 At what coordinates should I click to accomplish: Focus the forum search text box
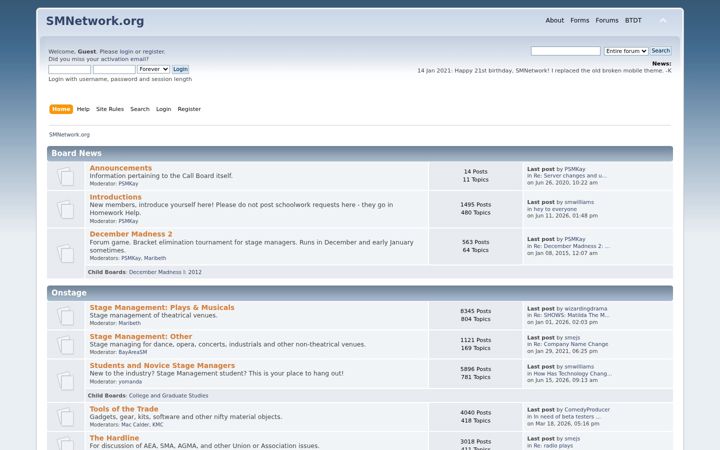point(566,51)
